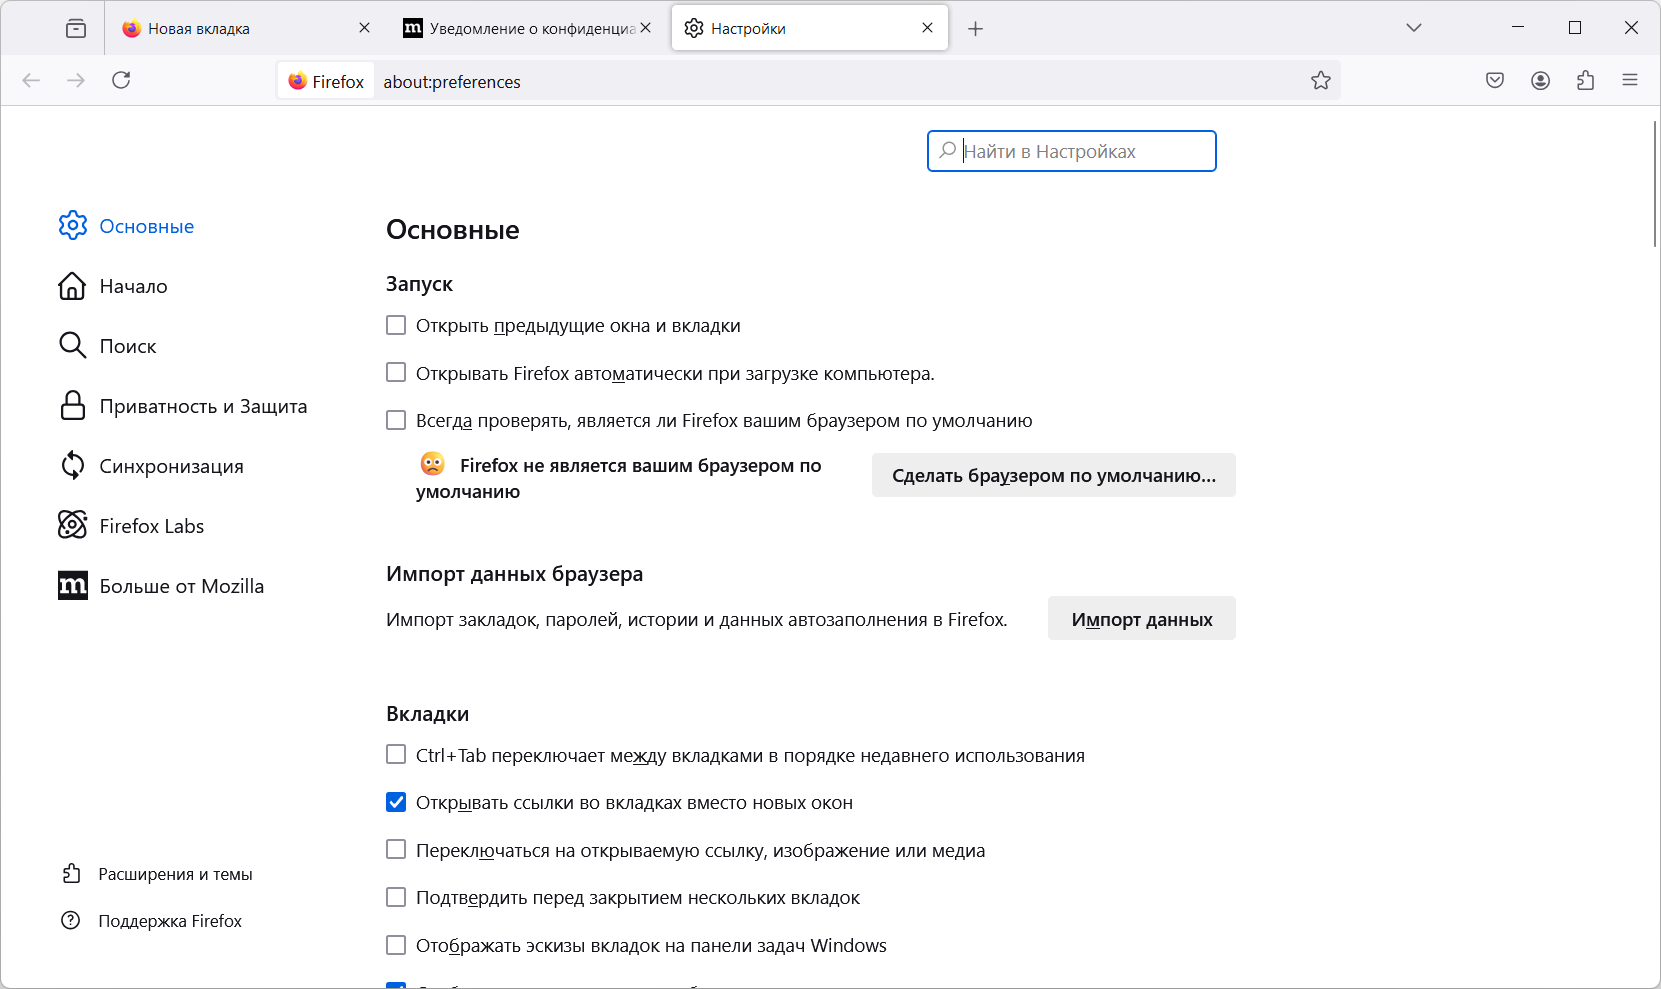Viewport: 1661px width, 989px height.
Task: Toggle always checking Firefox is default browser
Action: click(397, 421)
